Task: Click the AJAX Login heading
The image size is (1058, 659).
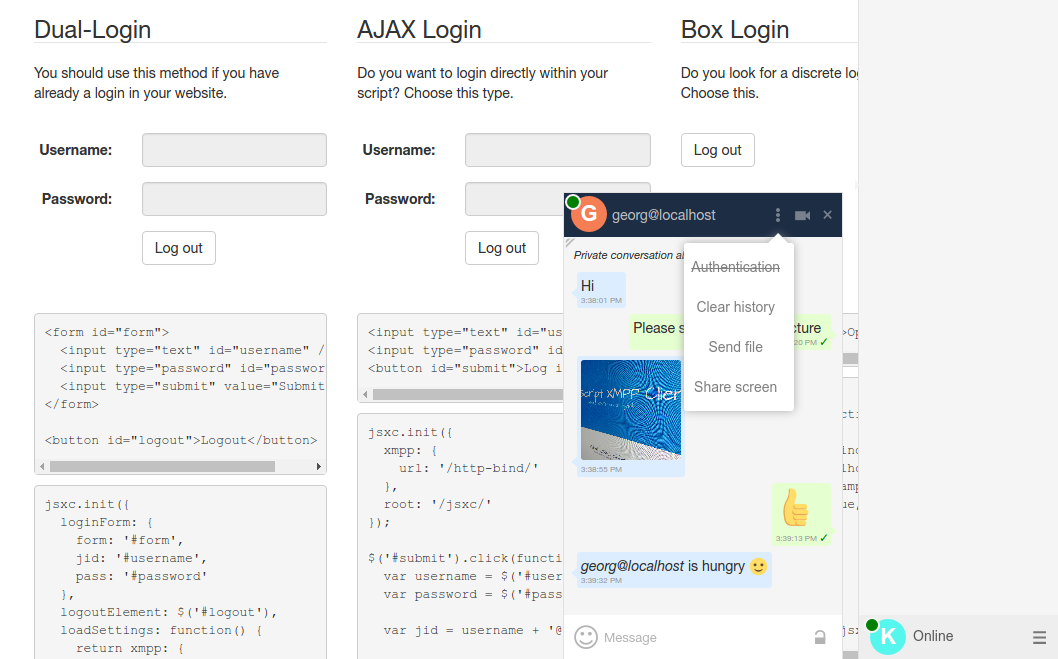Action: pyautogui.click(x=419, y=30)
